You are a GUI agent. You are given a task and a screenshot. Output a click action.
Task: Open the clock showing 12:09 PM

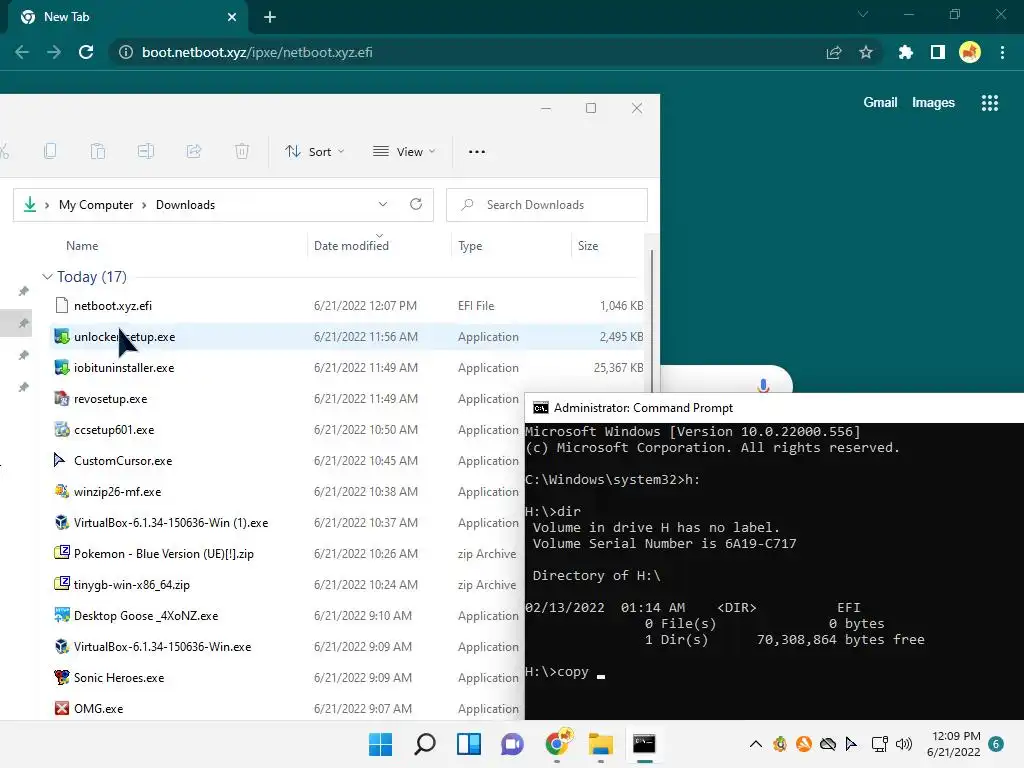pyautogui.click(x=954, y=744)
